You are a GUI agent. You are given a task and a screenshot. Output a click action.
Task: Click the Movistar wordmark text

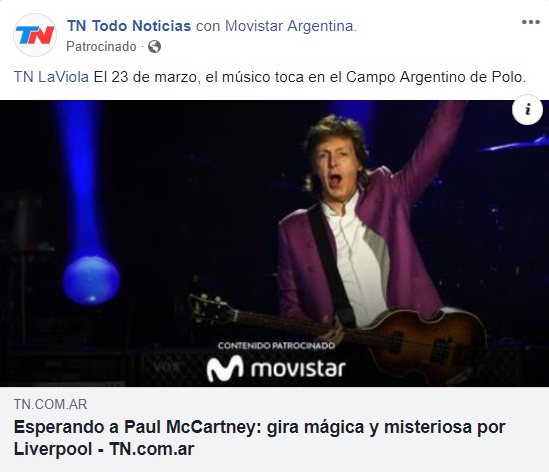click(298, 369)
